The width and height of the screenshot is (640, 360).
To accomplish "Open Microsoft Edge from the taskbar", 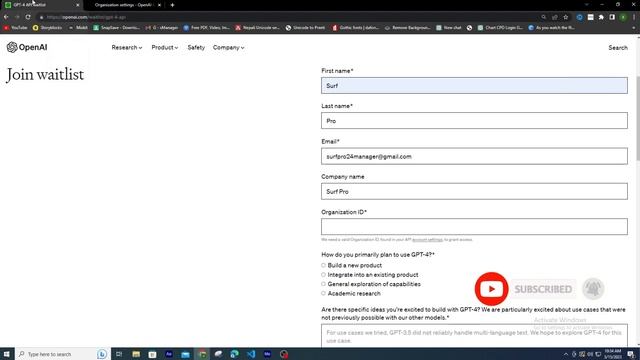I will [x=234, y=354].
